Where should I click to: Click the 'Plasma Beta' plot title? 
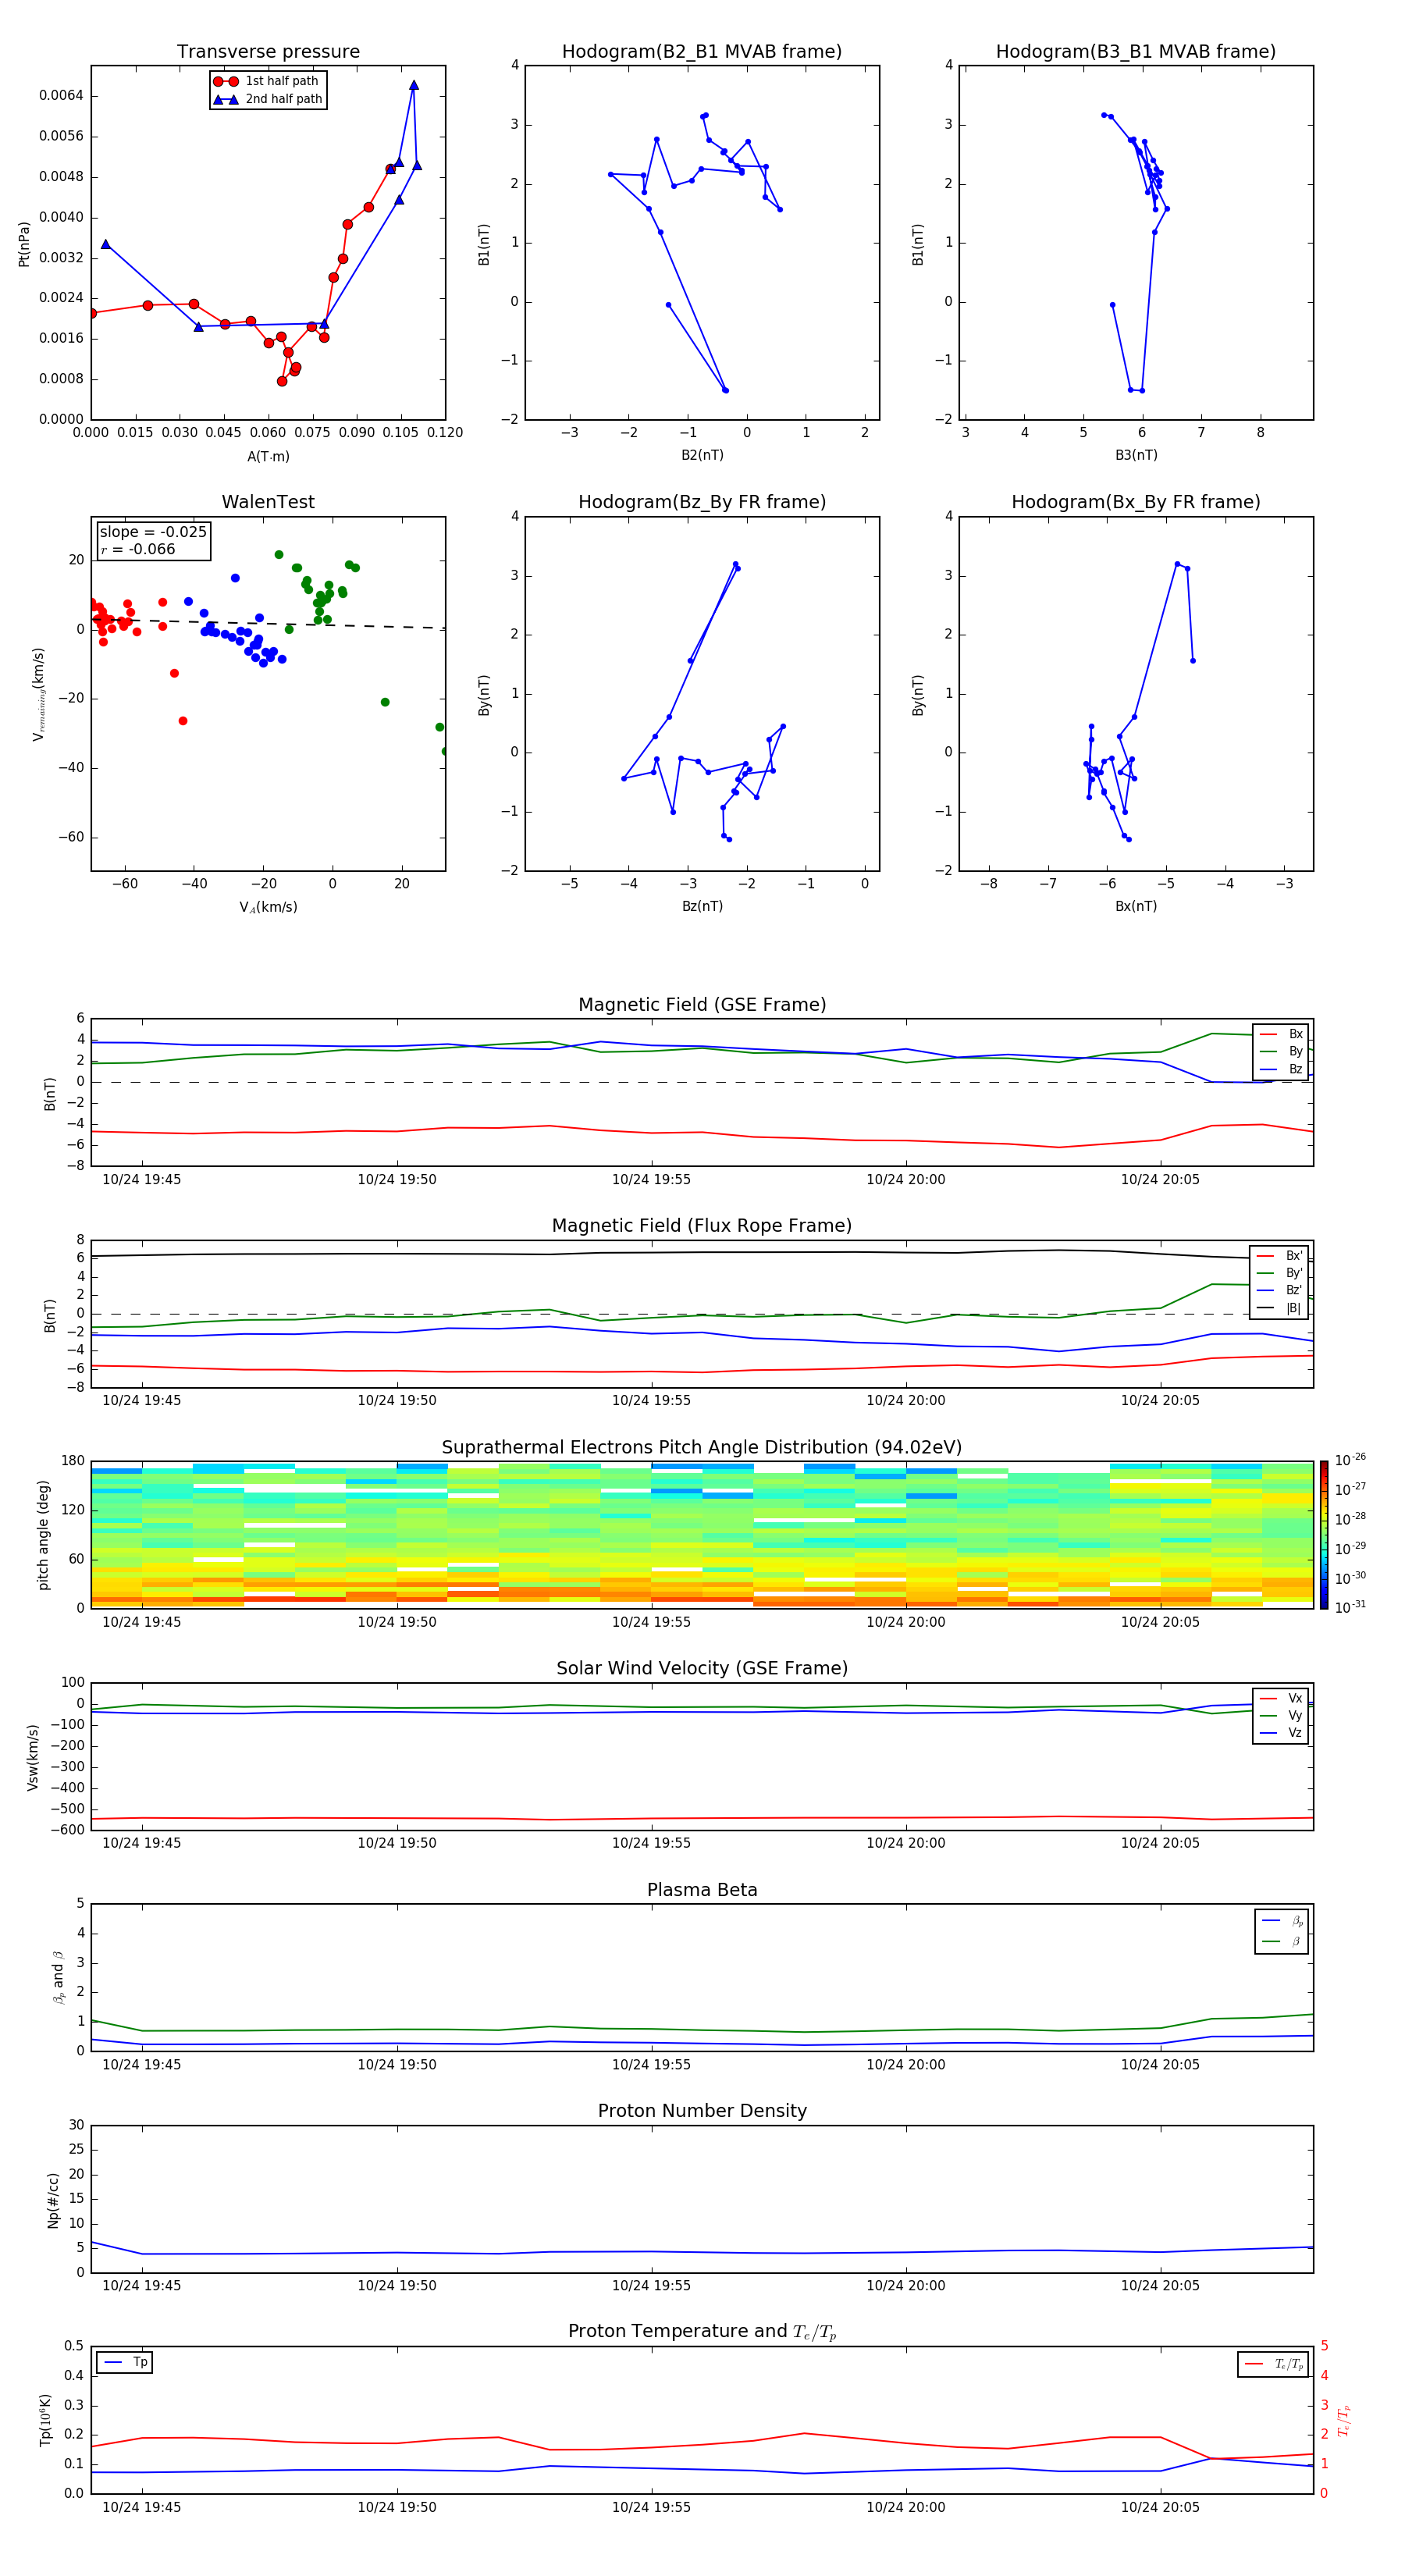pyautogui.click(x=702, y=1891)
